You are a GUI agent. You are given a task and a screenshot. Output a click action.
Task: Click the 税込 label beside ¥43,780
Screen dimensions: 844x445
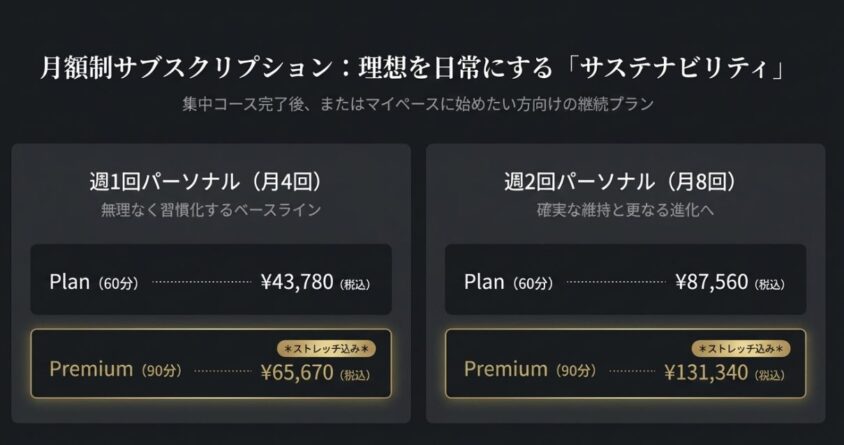coord(355,284)
